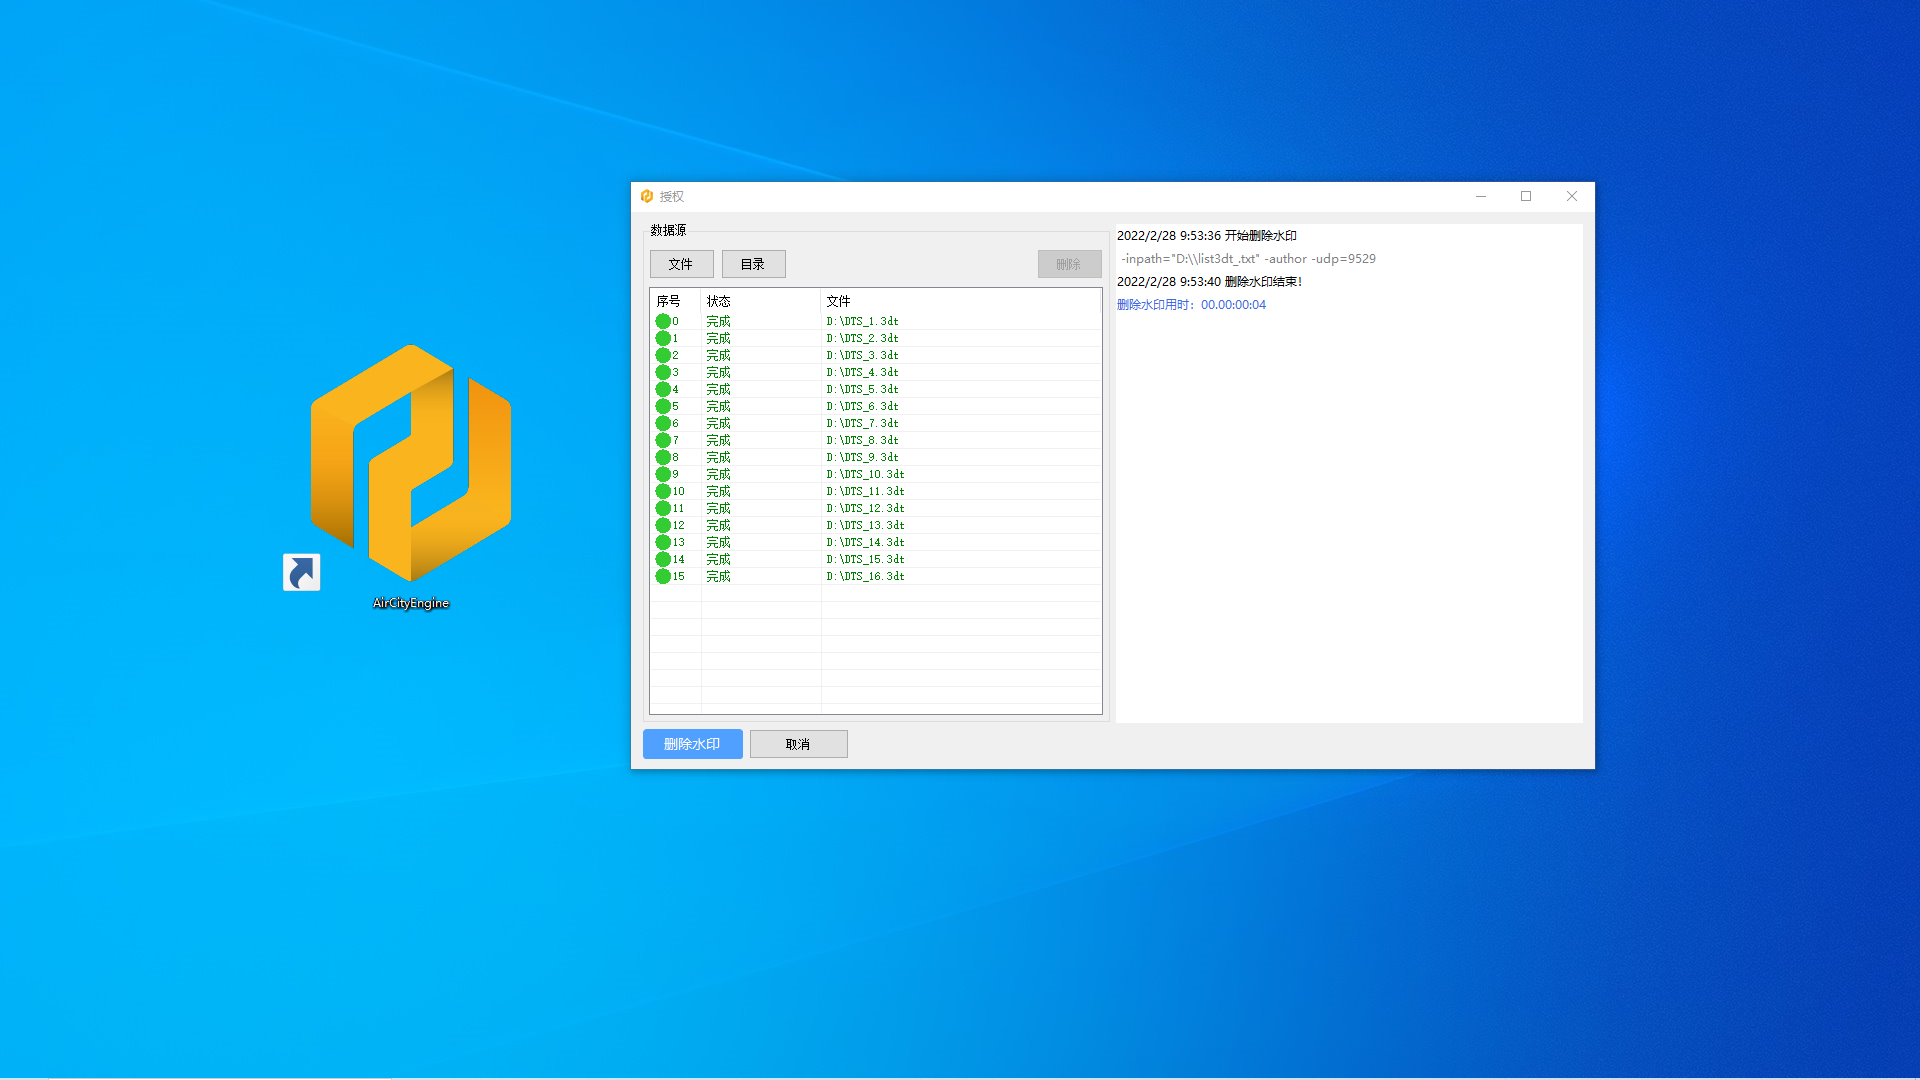
Task: Select file entry D:\DTS_14.3dt
Action: pos(865,542)
